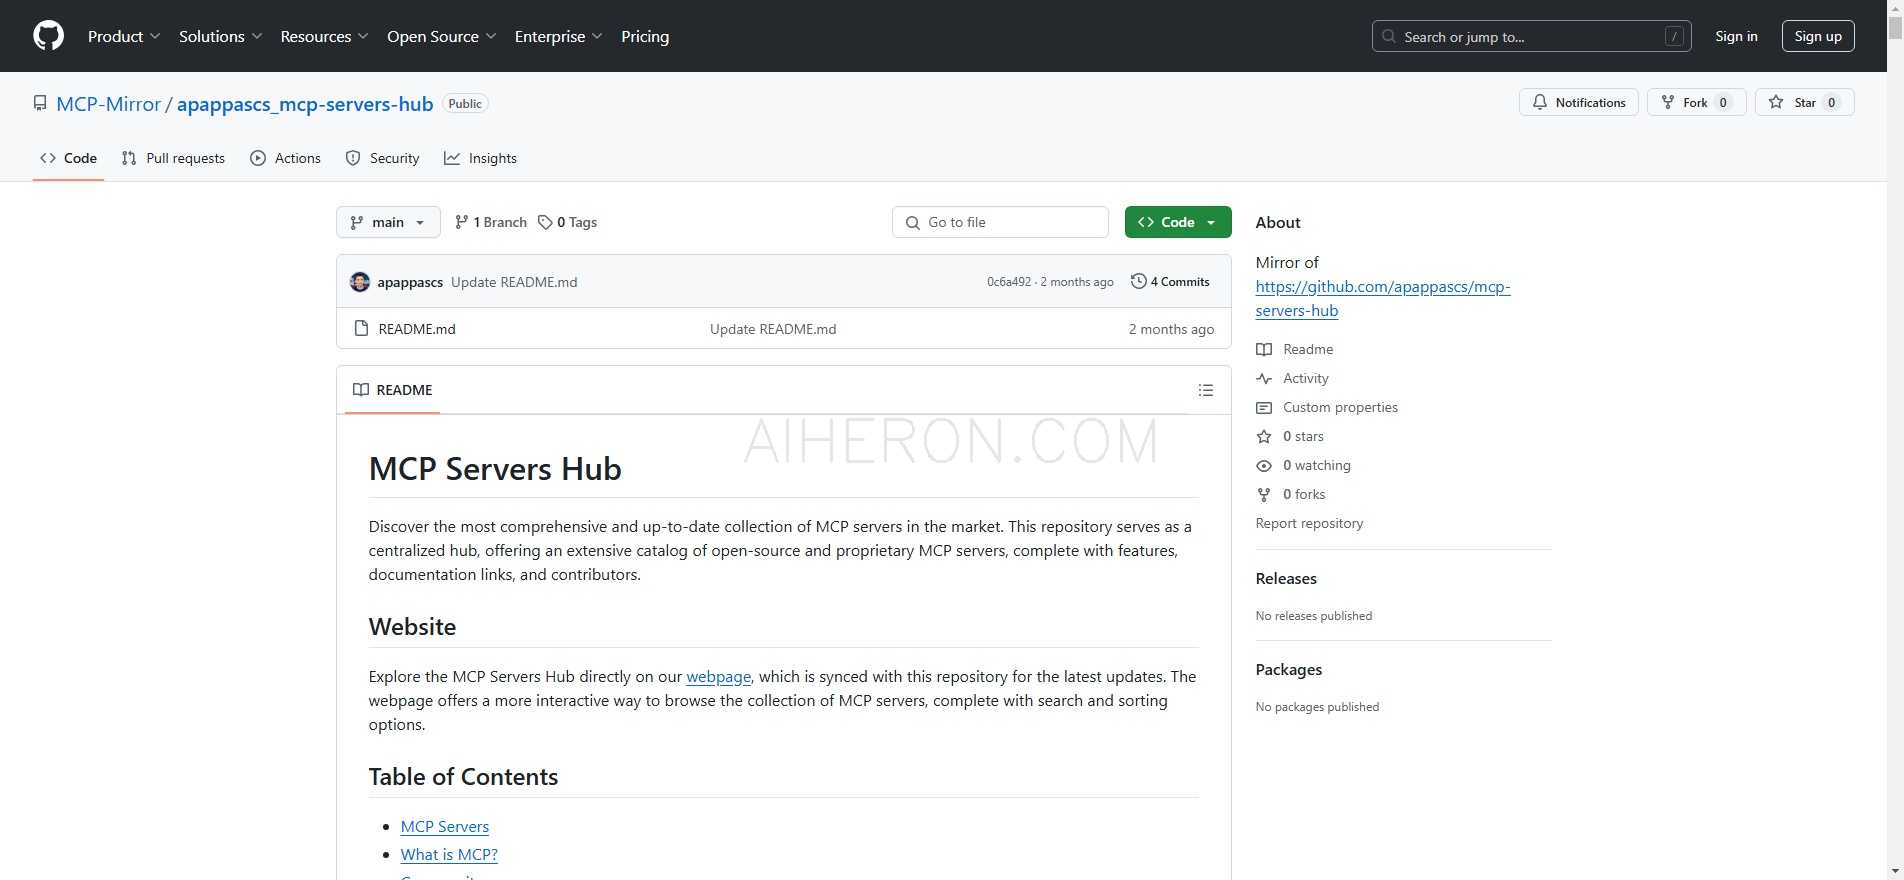Image resolution: width=1904 pixels, height=880 pixels.
Task: Click the Sign in link
Action: [x=1736, y=36]
